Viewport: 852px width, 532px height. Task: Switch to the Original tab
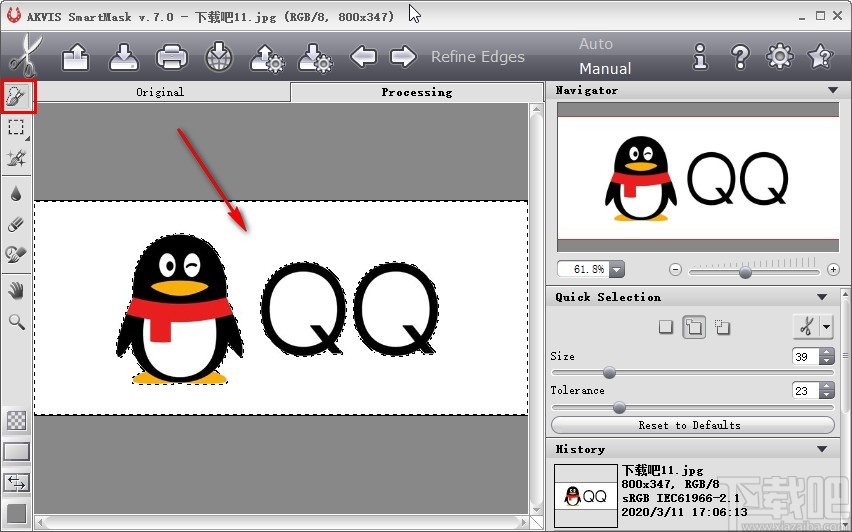pos(160,92)
